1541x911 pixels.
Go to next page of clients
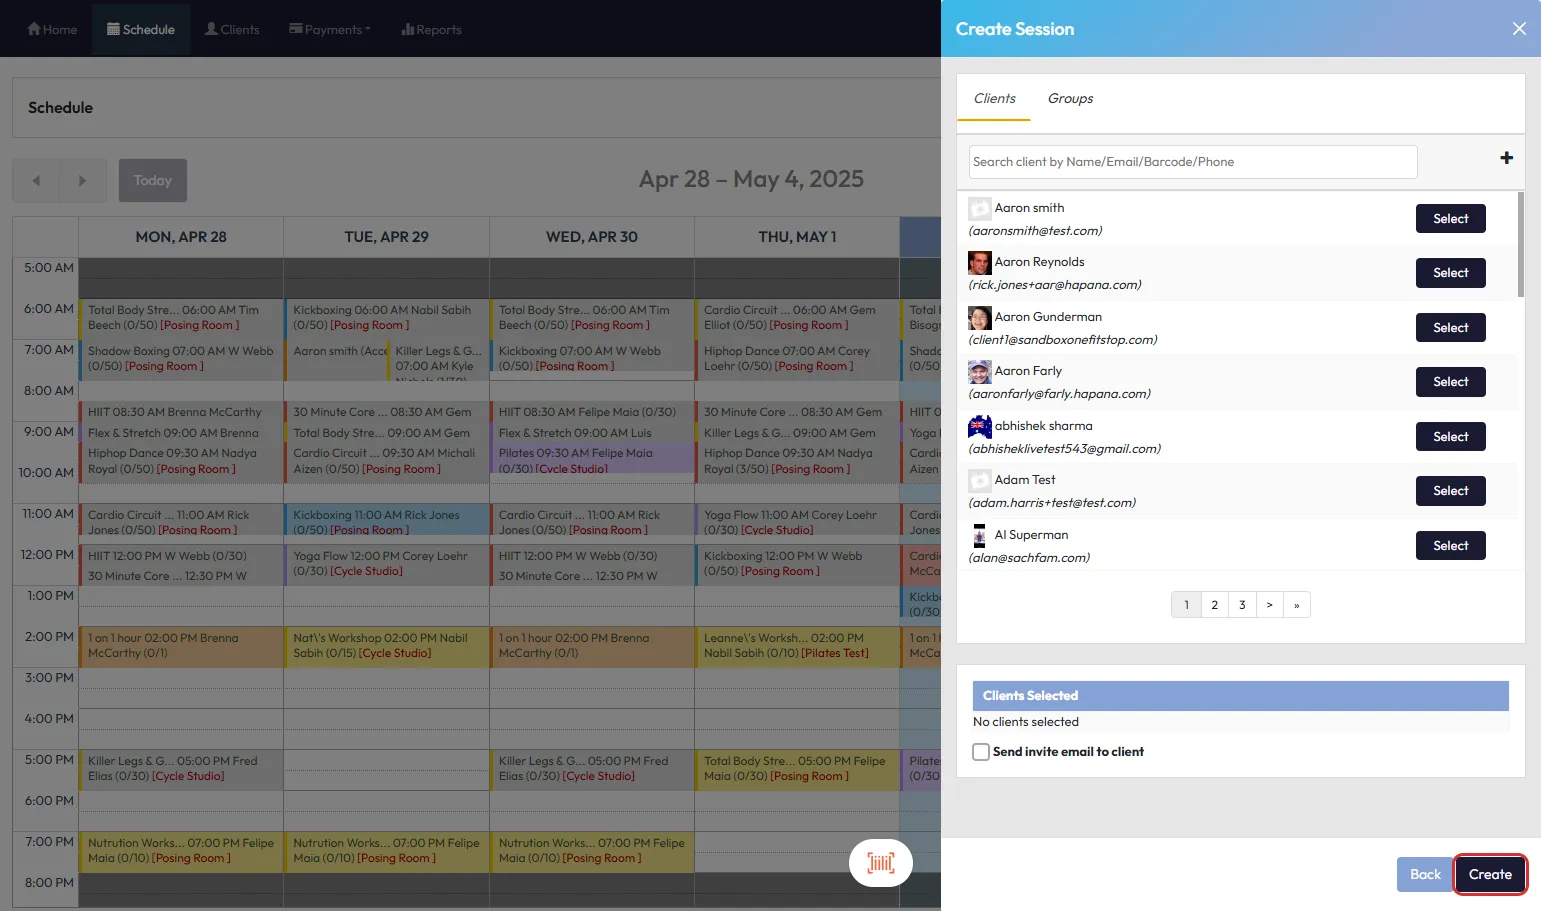coord(1269,605)
